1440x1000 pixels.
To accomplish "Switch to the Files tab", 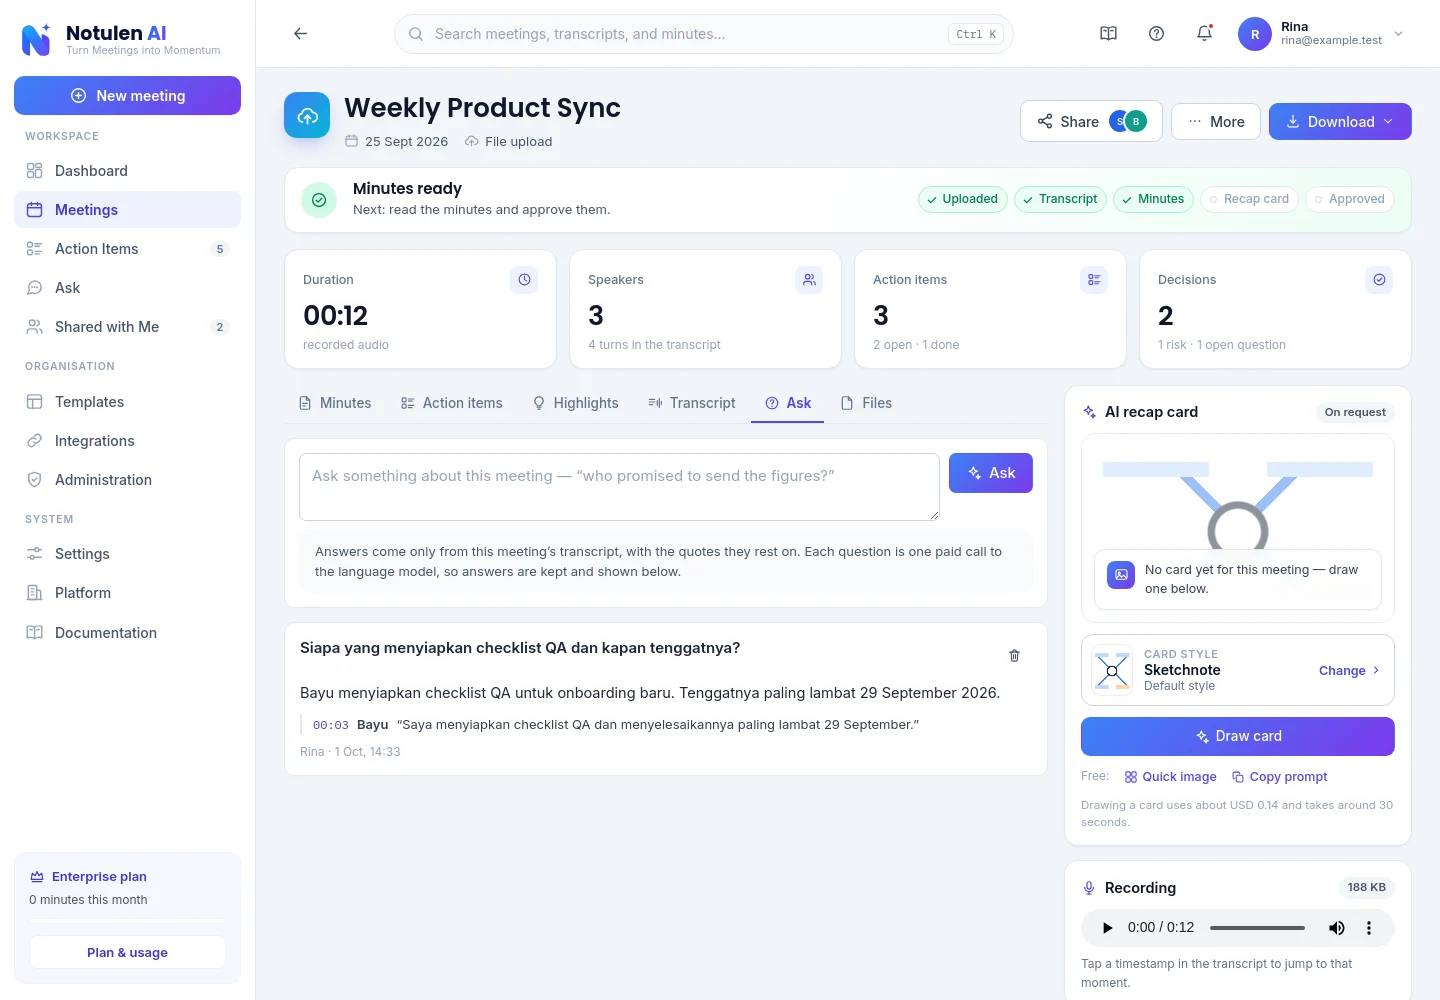I will (x=866, y=403).
